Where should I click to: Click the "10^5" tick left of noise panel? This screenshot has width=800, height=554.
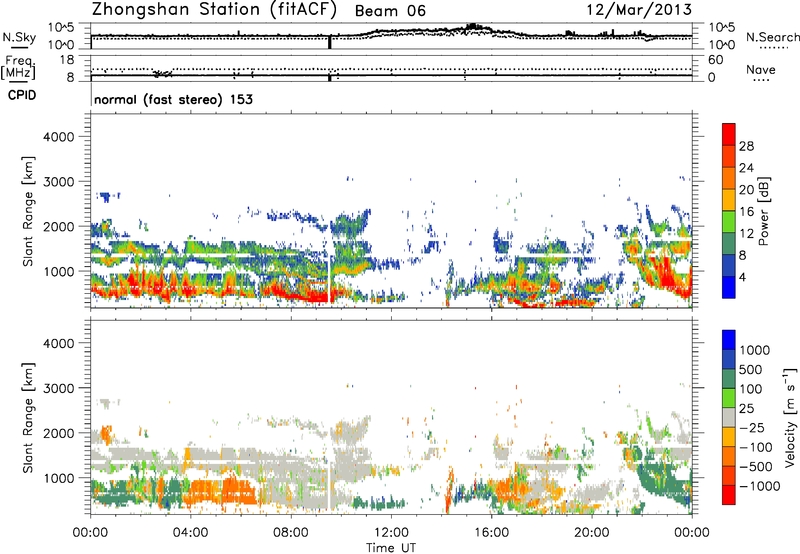(x=61, y=28)
